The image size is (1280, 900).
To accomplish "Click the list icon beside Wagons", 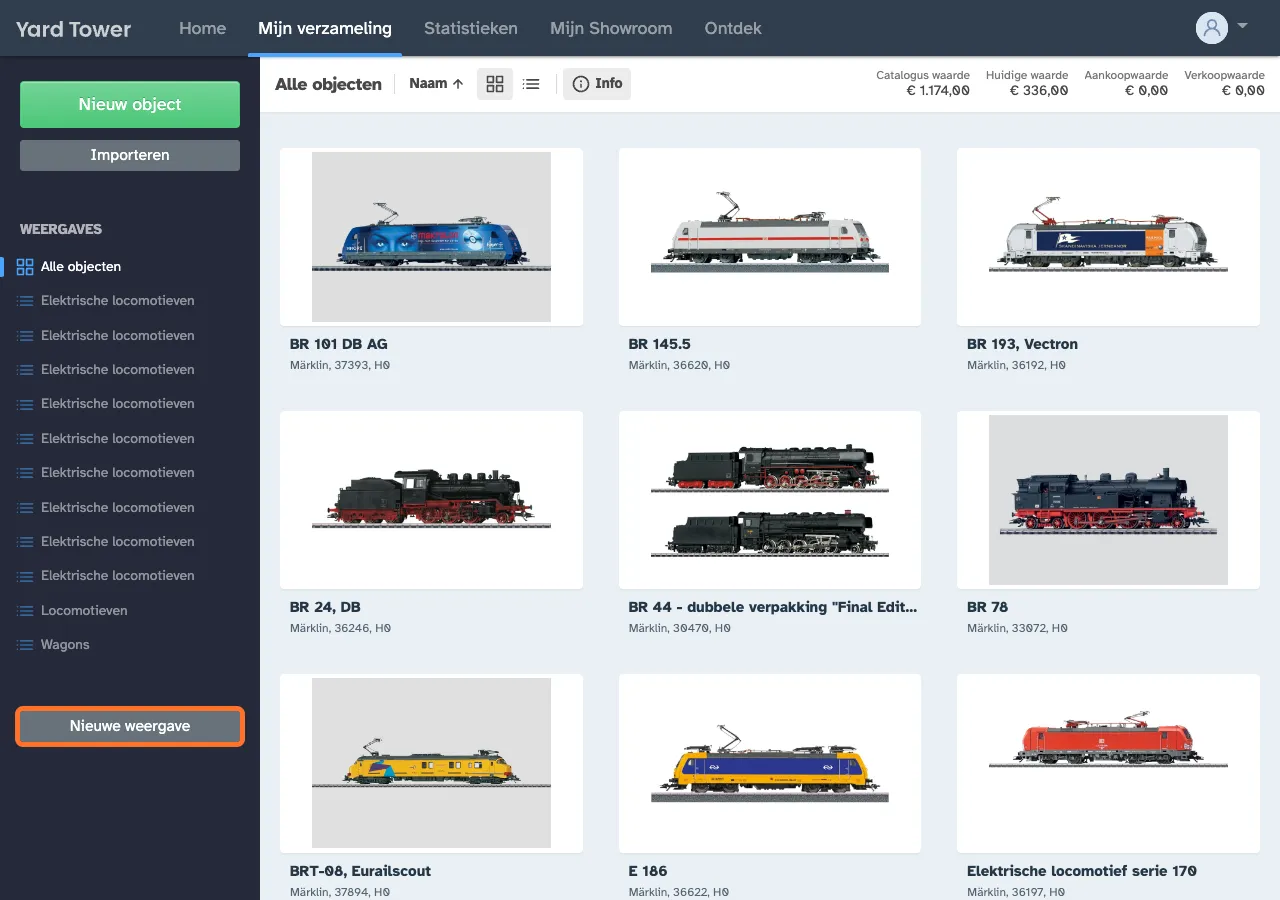I will coord(26,645).
